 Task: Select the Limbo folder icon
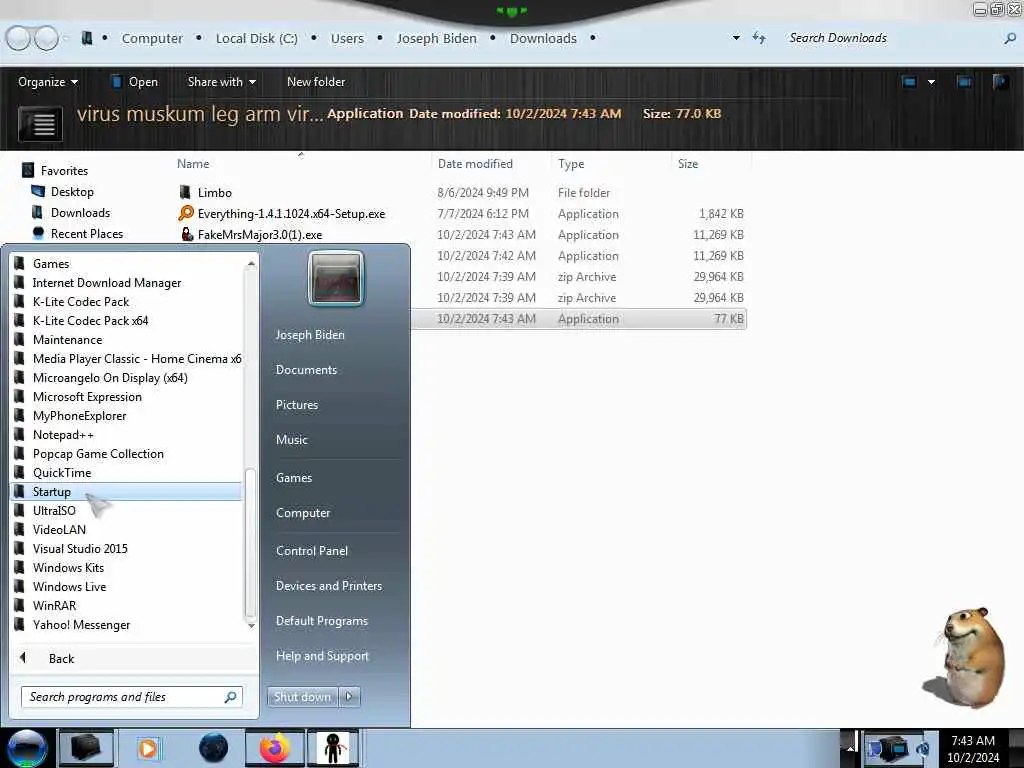pyautogui.click(x=185, y=192)
